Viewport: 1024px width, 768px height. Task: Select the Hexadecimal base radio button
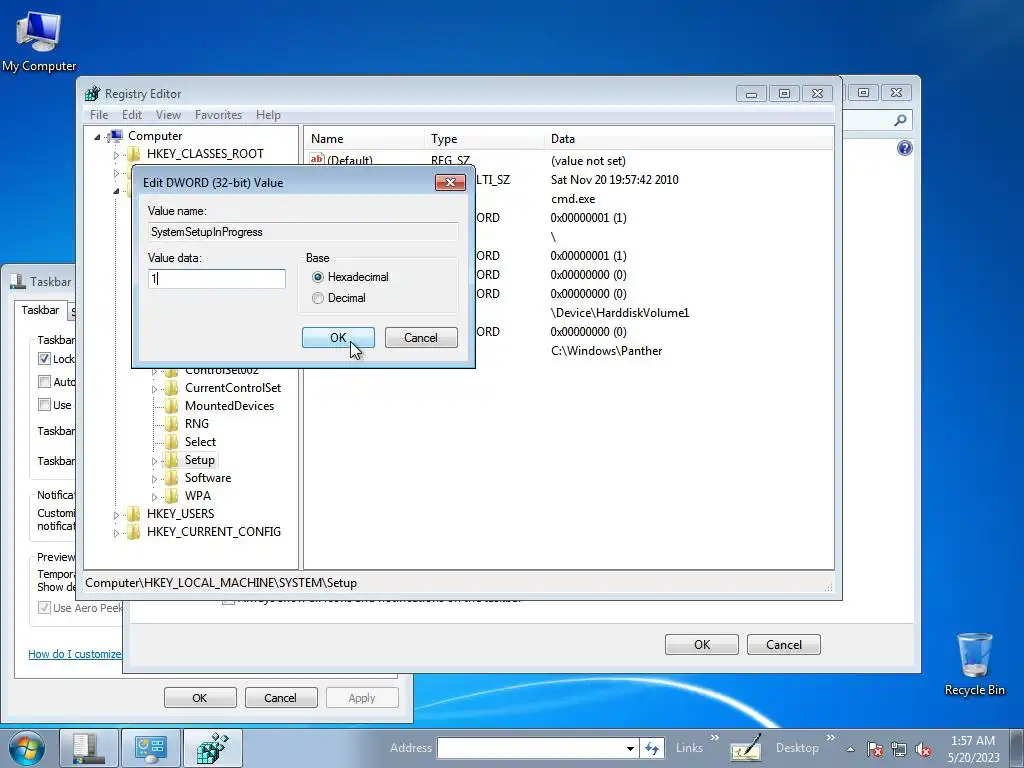(318, 277)
